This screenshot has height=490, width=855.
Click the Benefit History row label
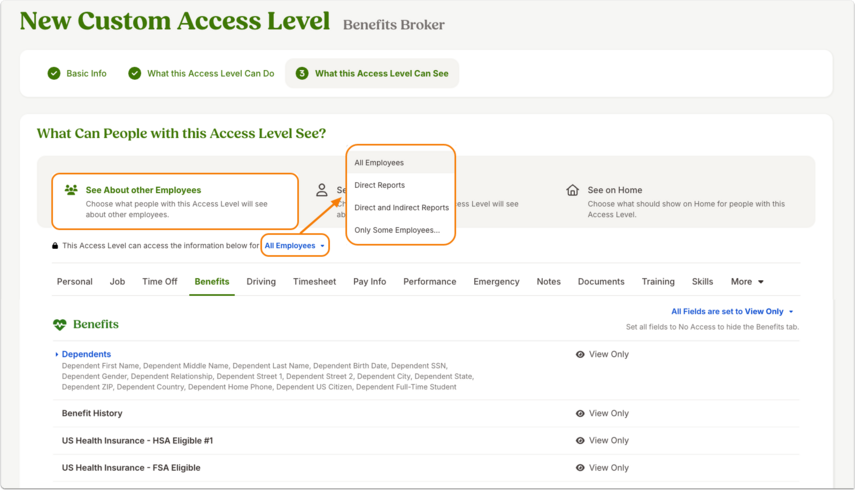coord(92,414)
